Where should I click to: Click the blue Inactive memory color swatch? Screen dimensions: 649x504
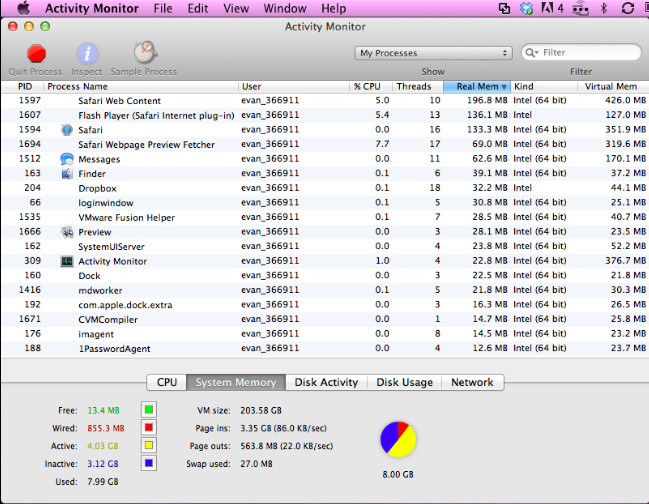point(149,463)
